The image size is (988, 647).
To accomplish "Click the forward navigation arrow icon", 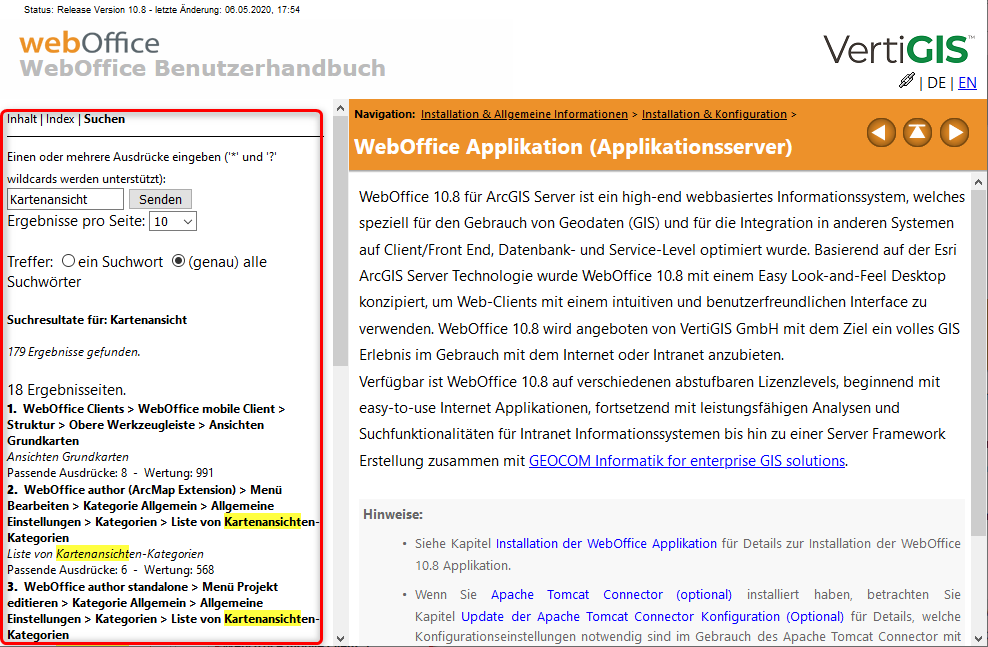I will pos(952,132).
